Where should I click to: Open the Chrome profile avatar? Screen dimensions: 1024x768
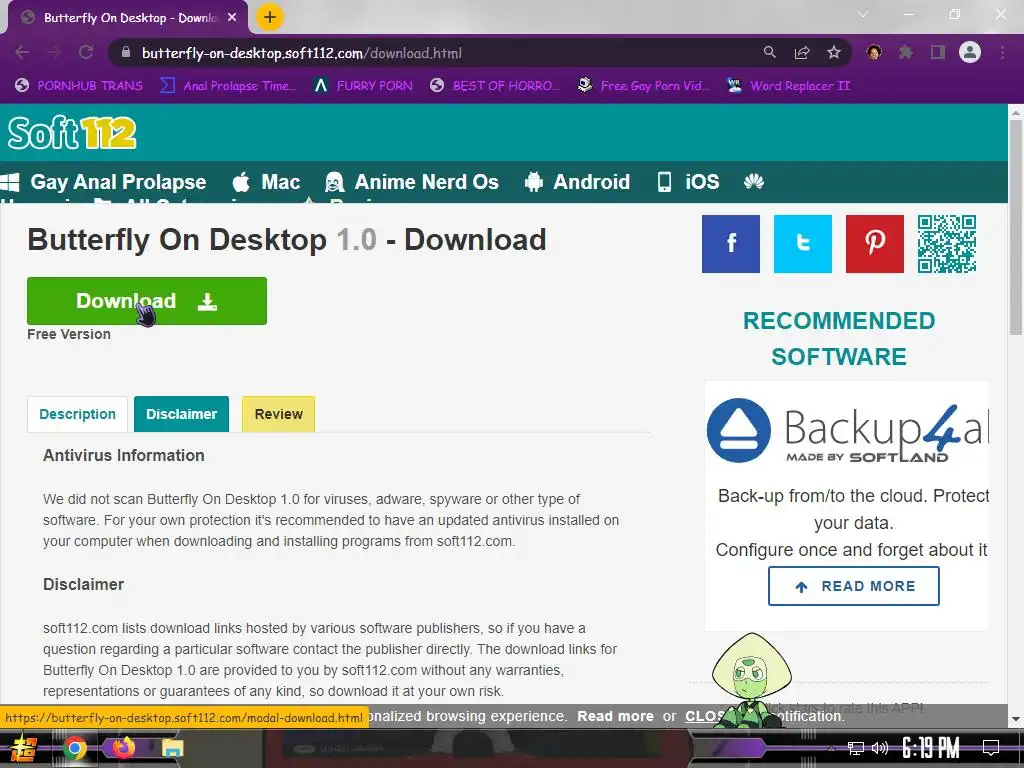pos(970,52)
